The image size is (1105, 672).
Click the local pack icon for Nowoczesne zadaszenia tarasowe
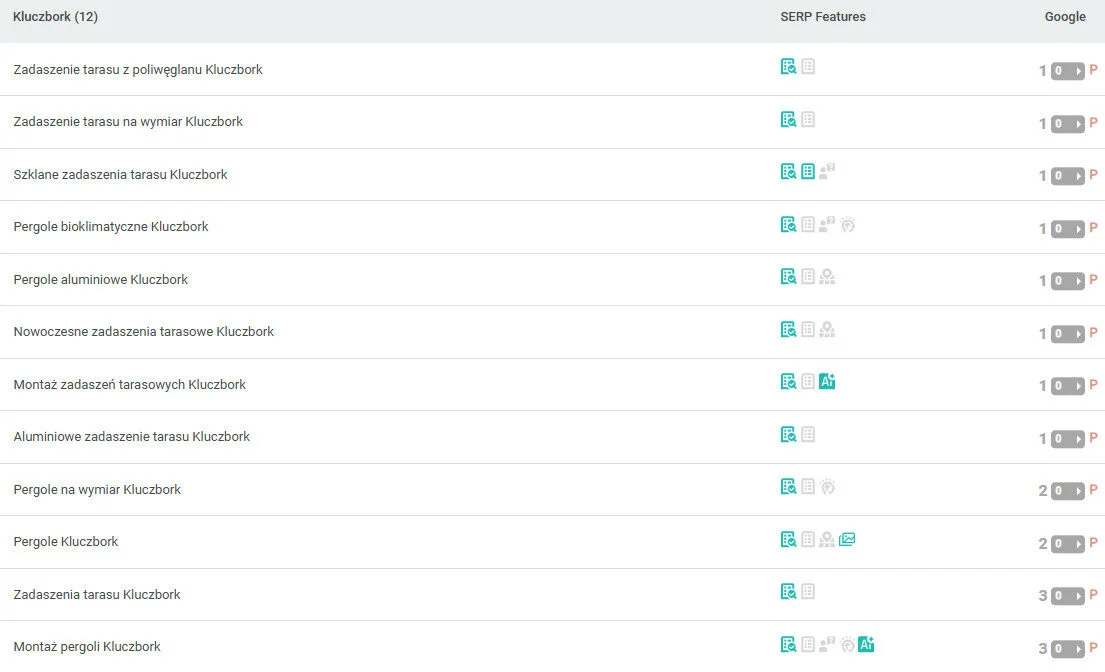[x=827, y=329]
